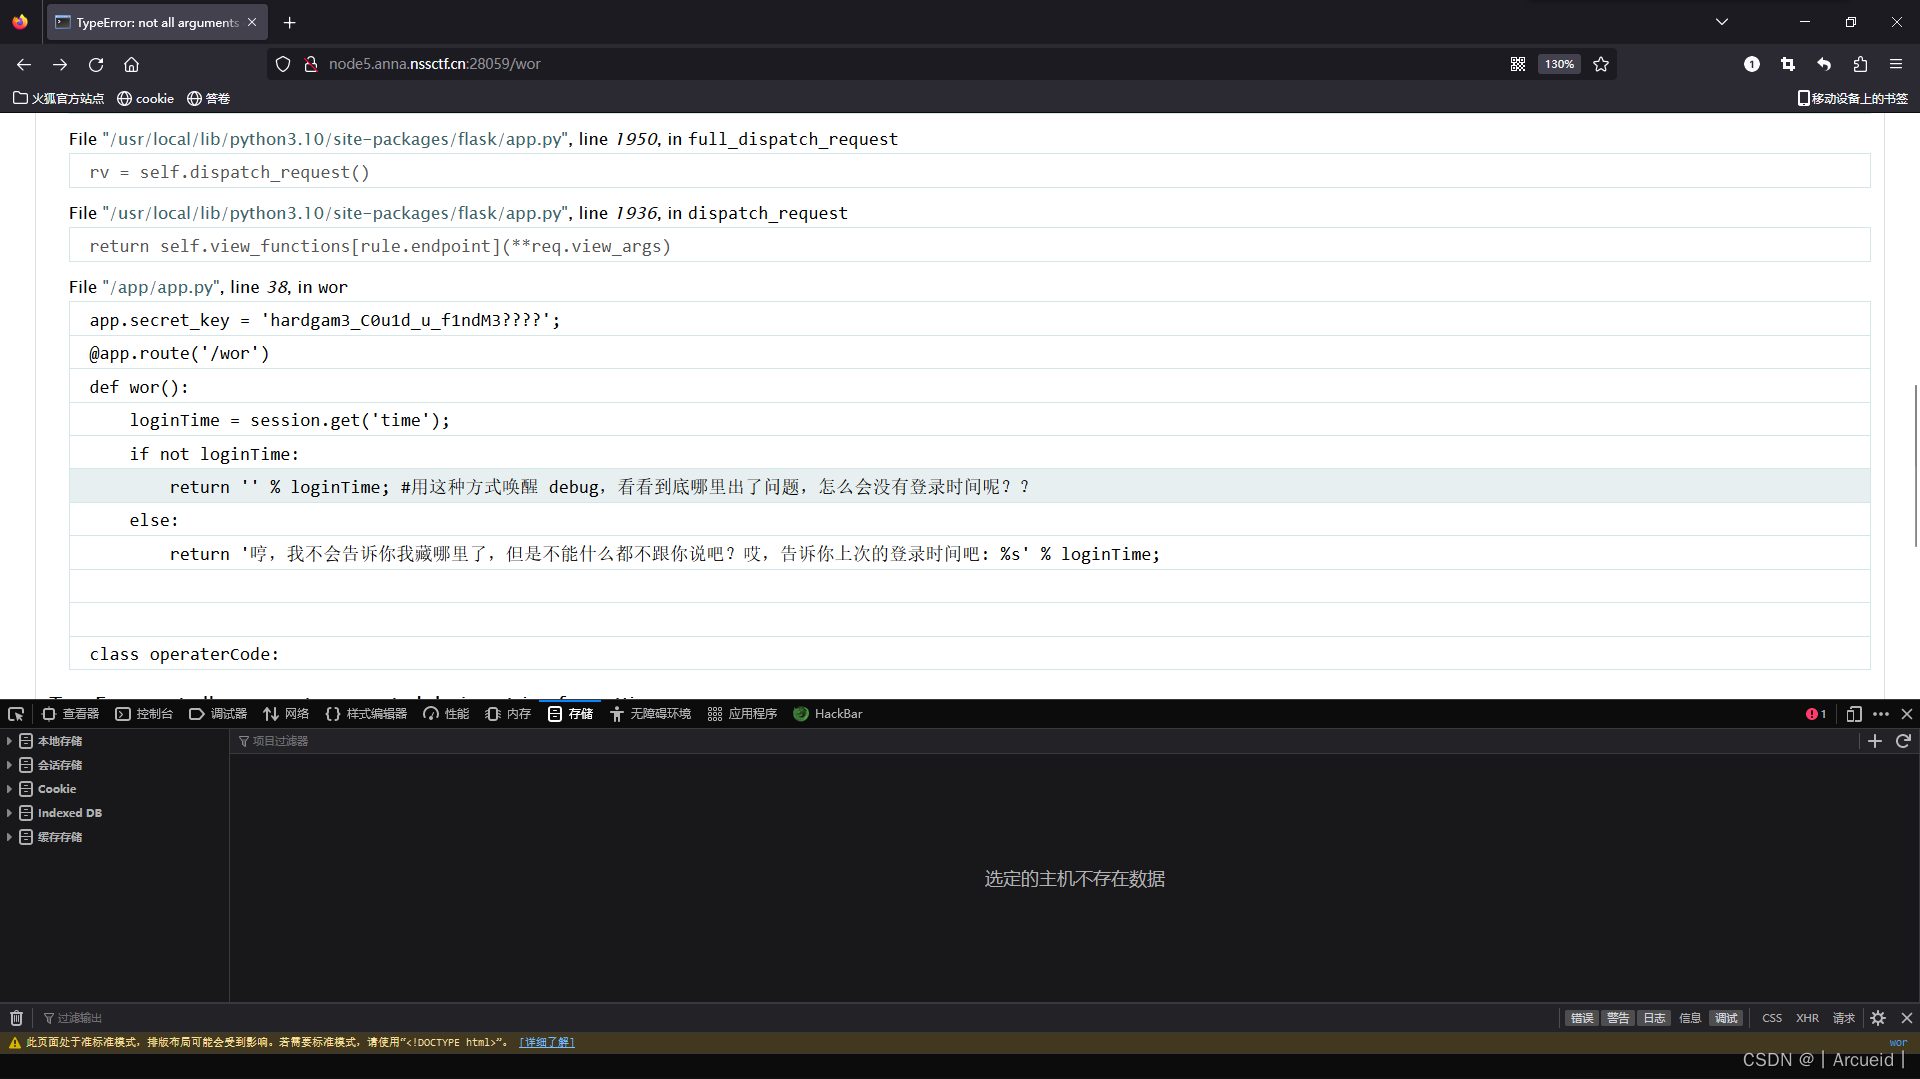Open a new browser tab
Viewport: 1920px width, 1079px height.
point(290,22)
